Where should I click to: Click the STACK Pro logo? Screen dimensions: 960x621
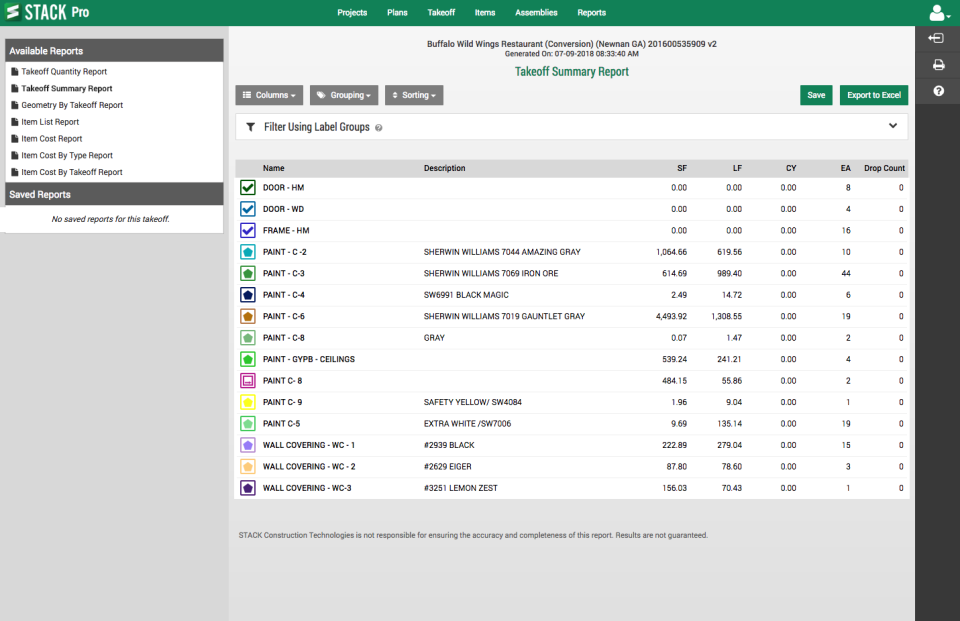pos(47,12)
